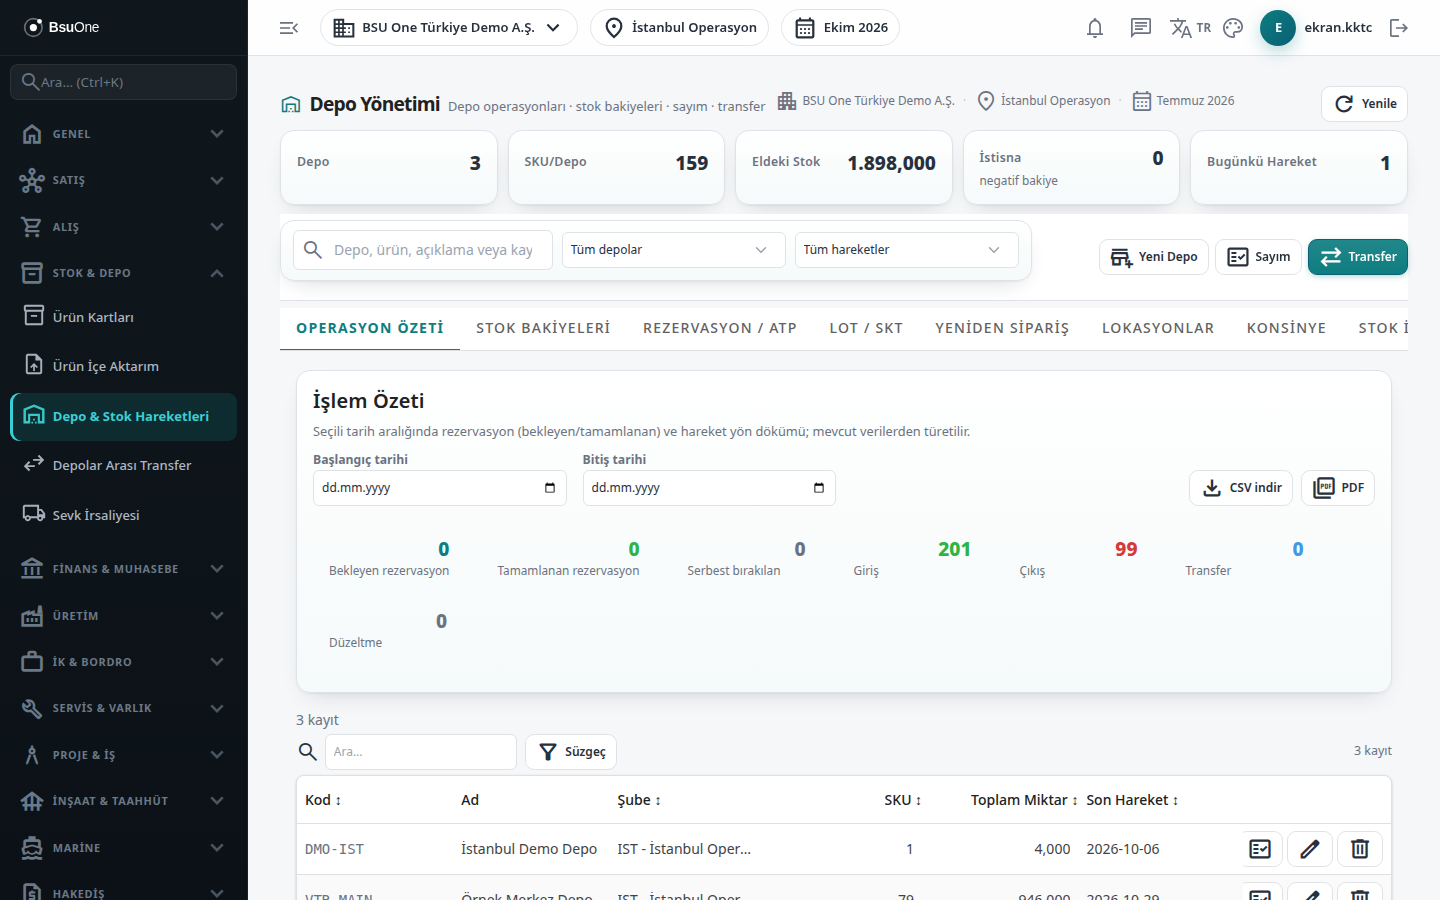Click the logout icon

pos(1399,28)
